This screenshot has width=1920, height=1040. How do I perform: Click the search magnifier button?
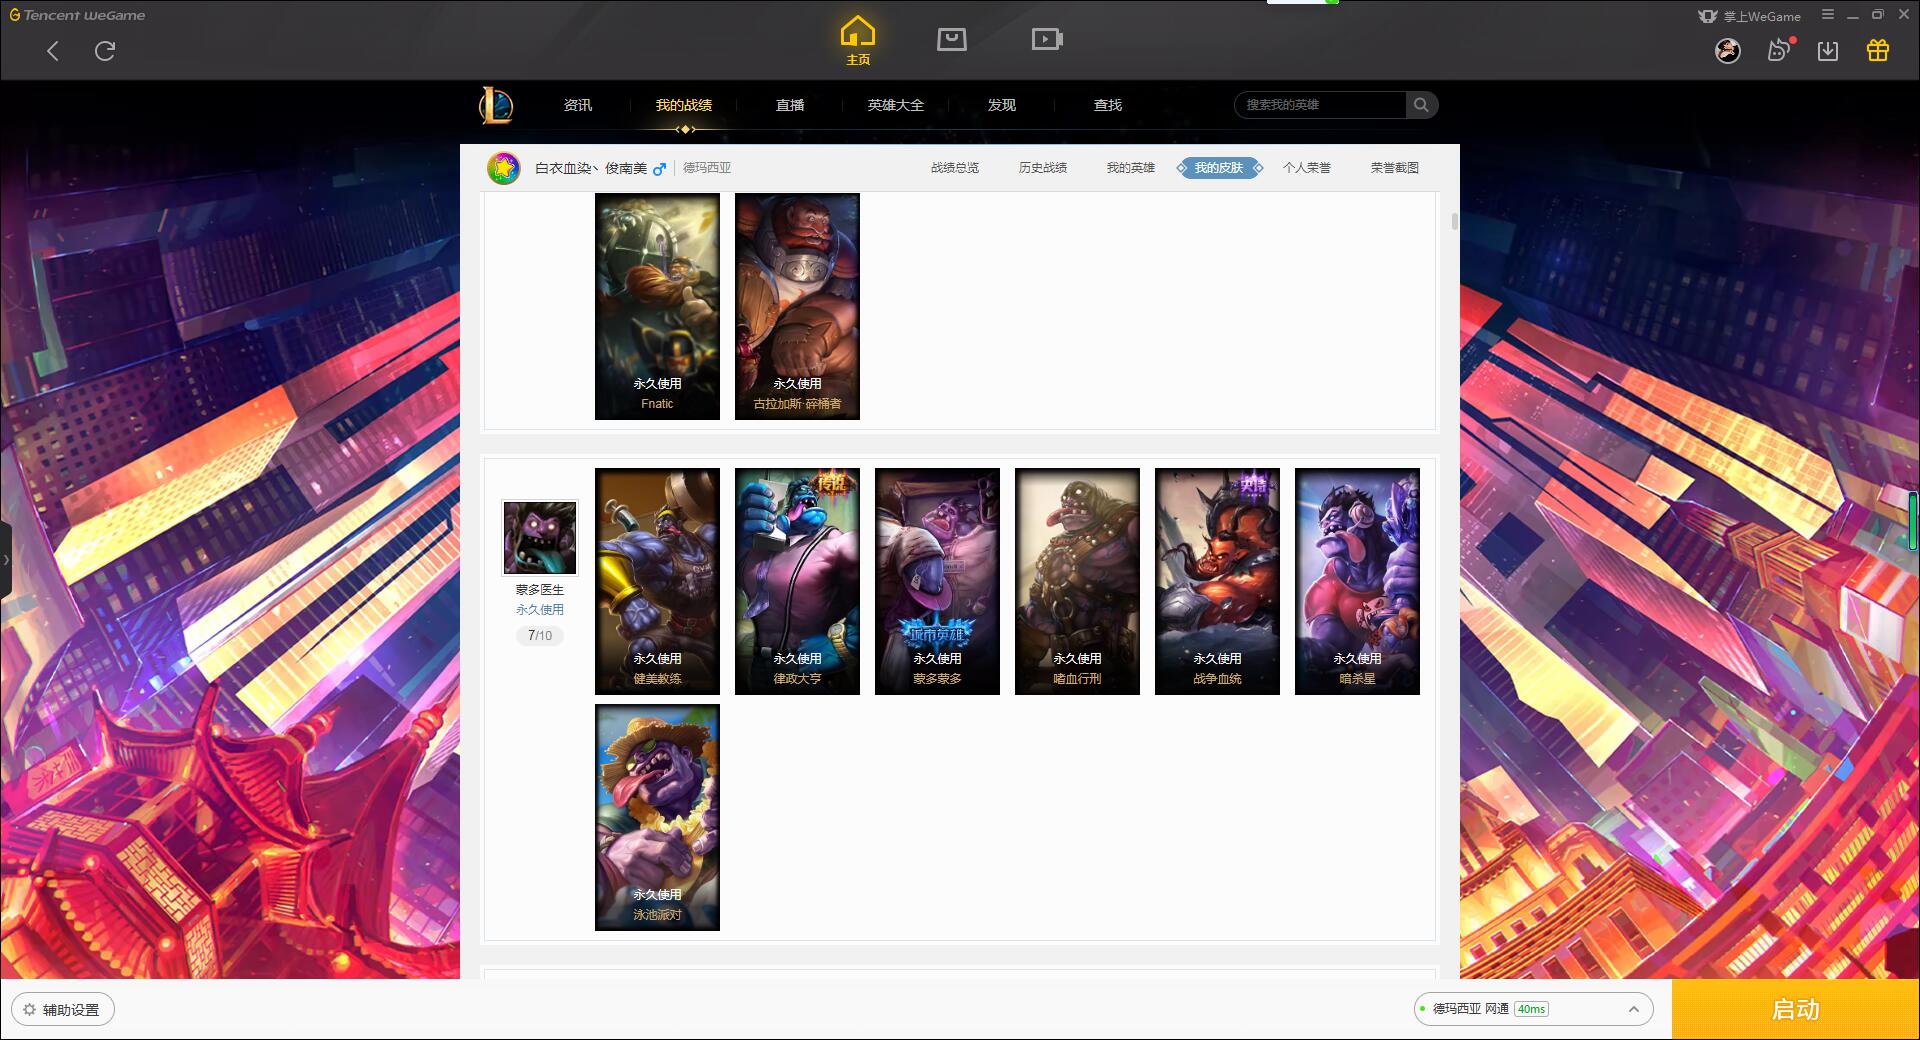(1421, 105)
